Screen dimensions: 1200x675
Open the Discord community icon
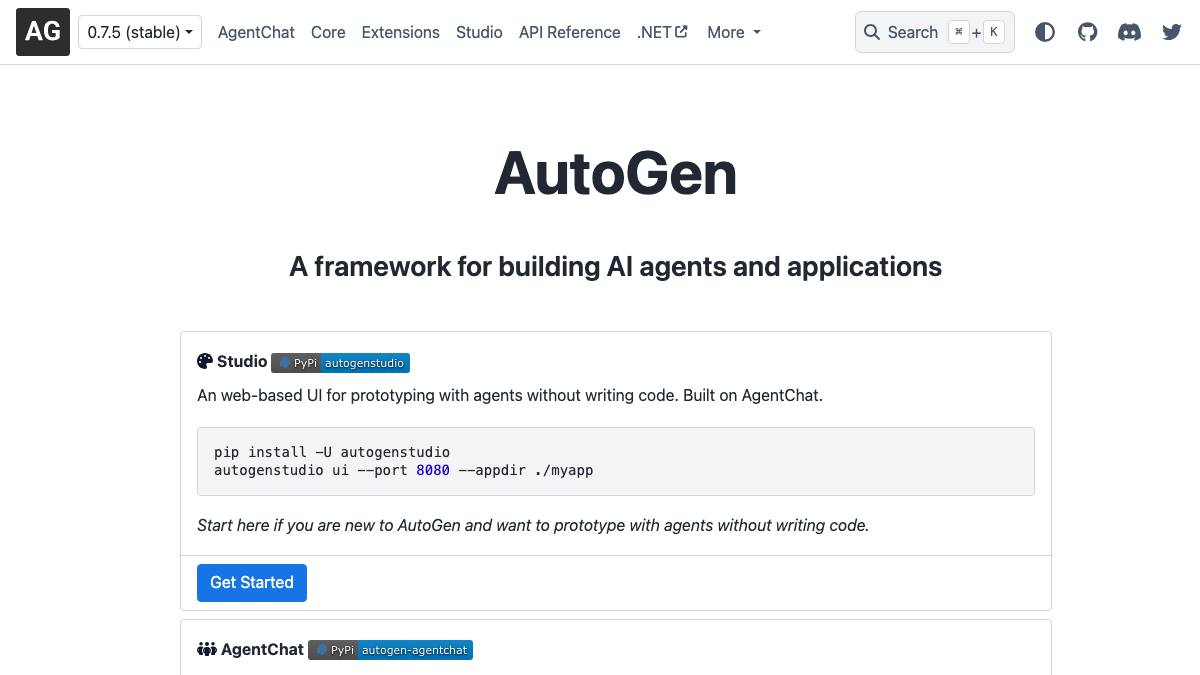pos(1129,32)
